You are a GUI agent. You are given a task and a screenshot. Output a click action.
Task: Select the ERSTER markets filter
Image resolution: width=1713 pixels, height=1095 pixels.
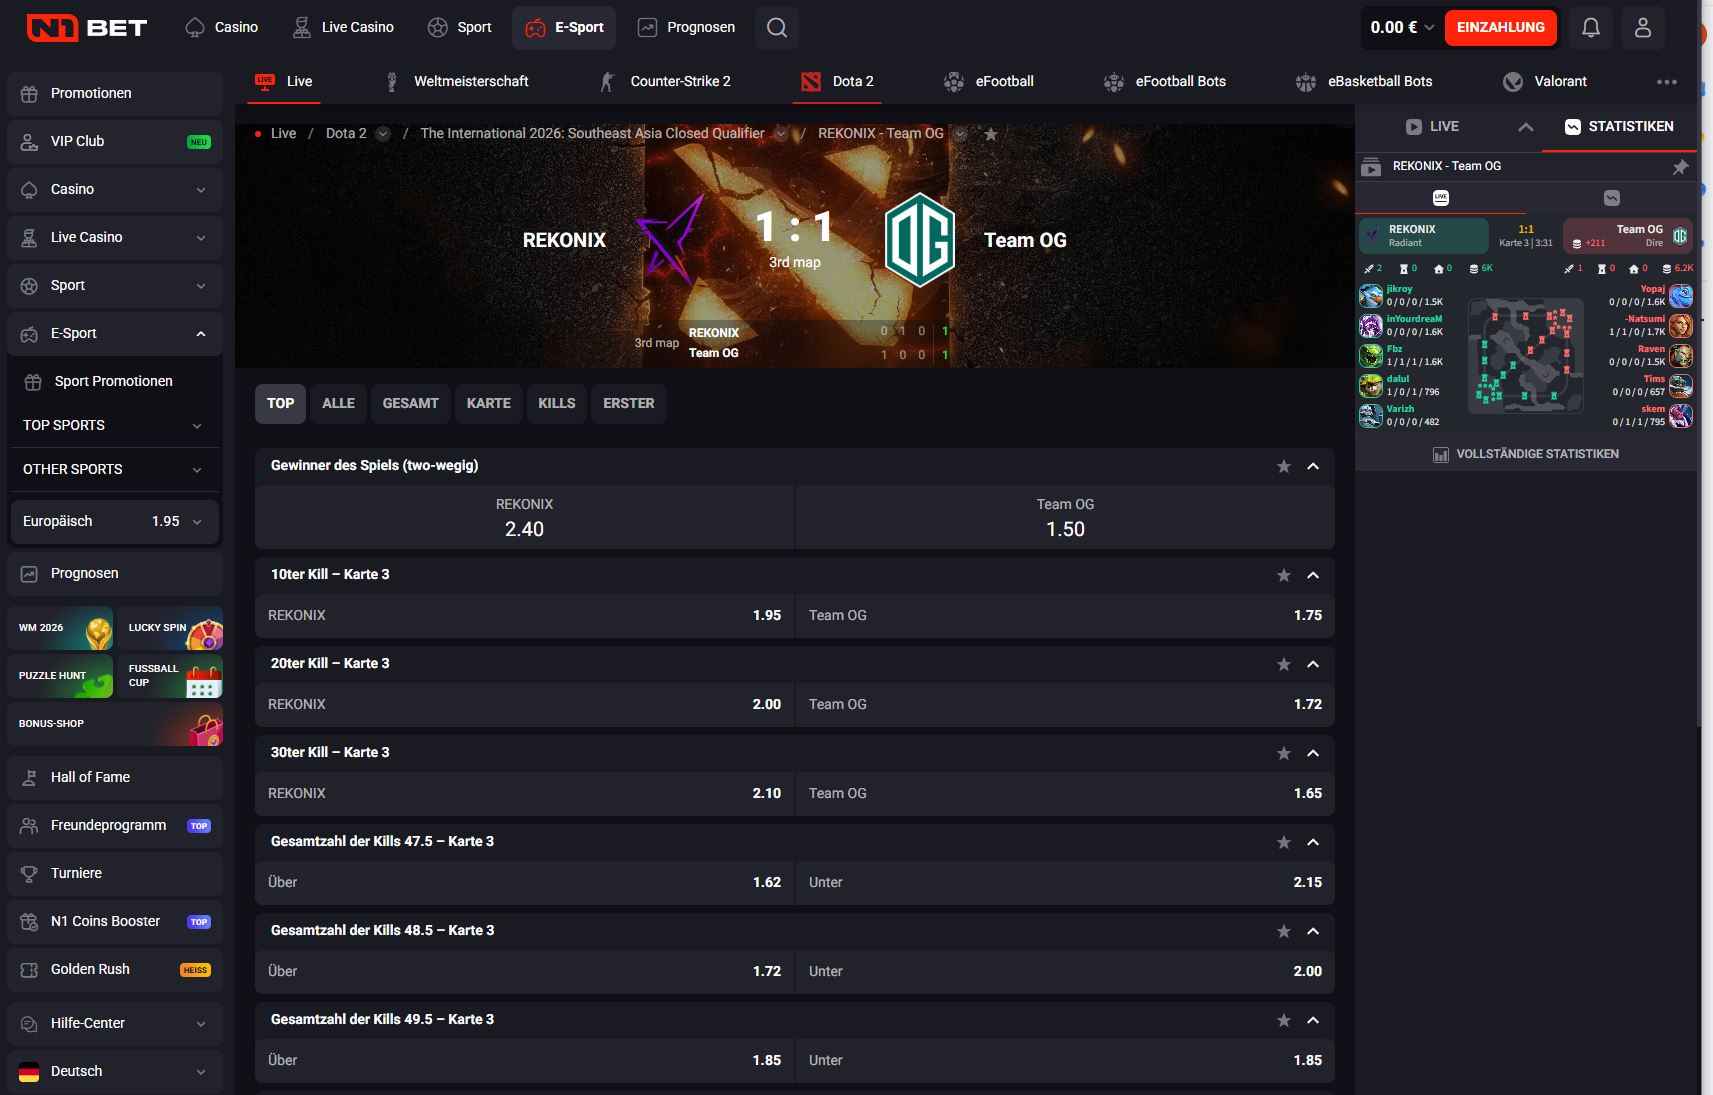pos(628,404)
